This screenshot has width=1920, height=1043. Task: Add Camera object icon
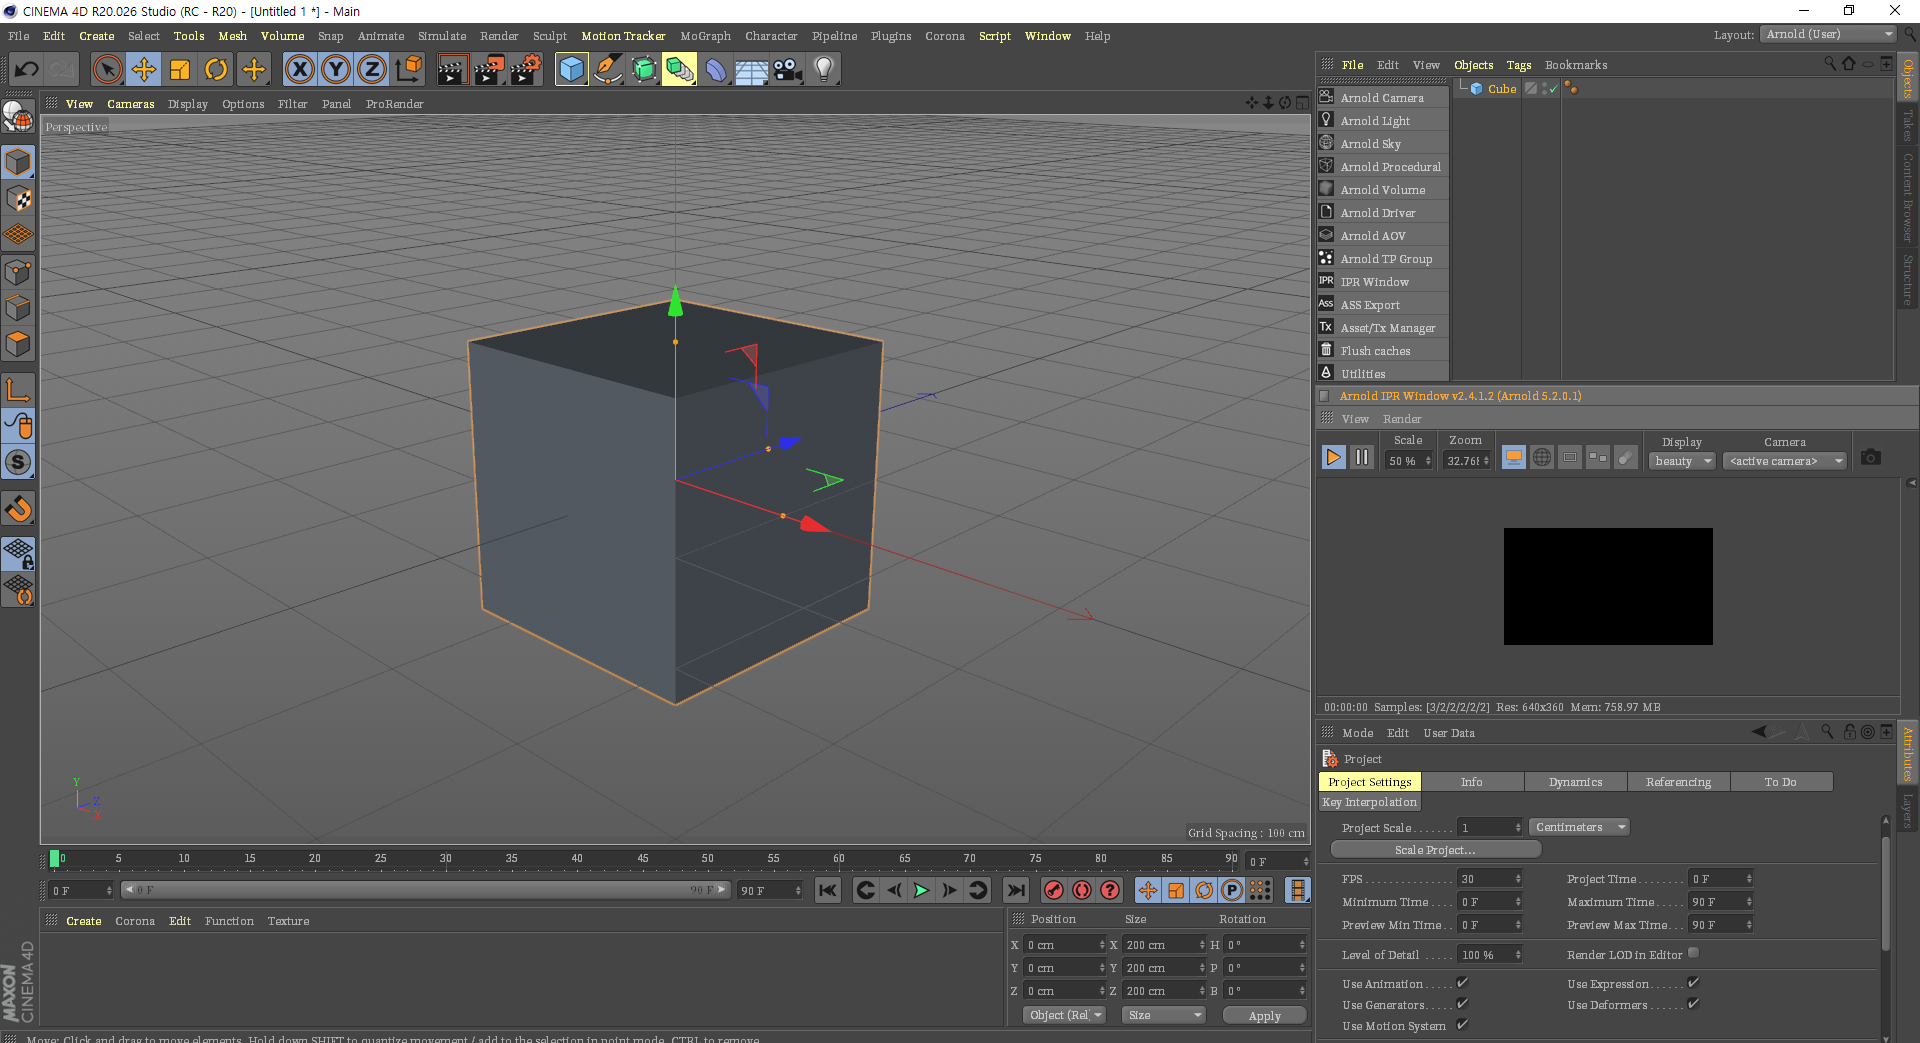point(788,69)
